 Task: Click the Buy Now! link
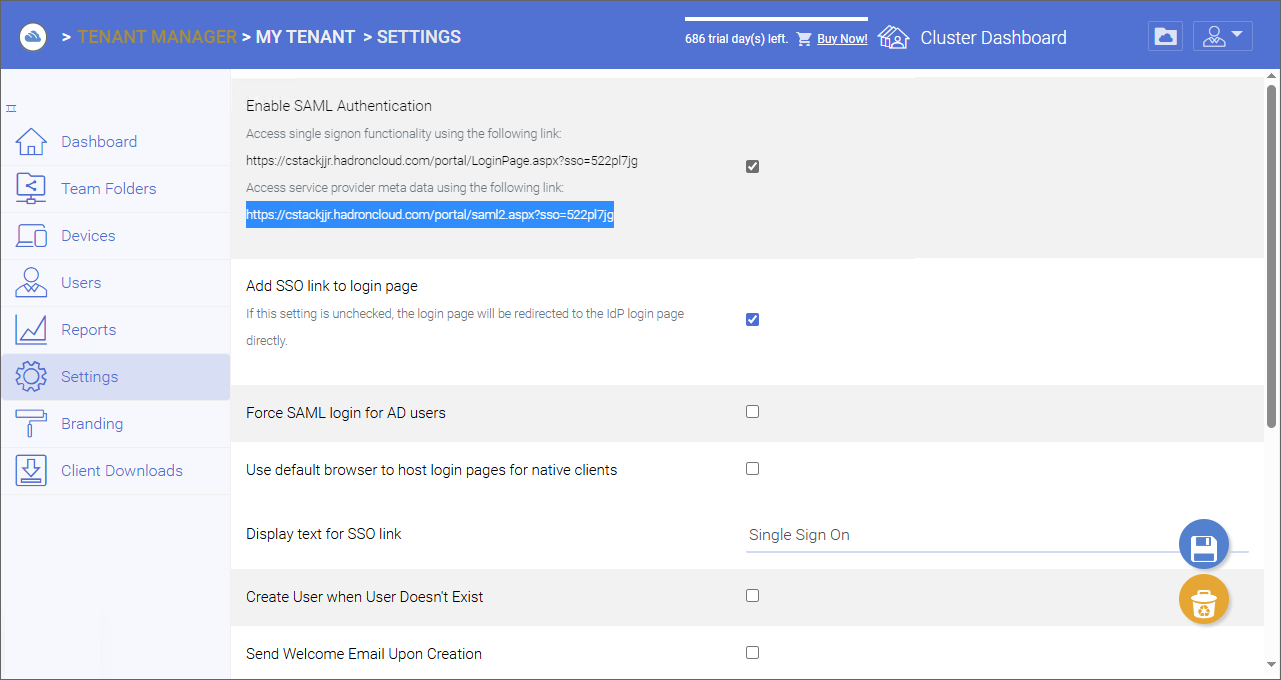click(842, 39)
